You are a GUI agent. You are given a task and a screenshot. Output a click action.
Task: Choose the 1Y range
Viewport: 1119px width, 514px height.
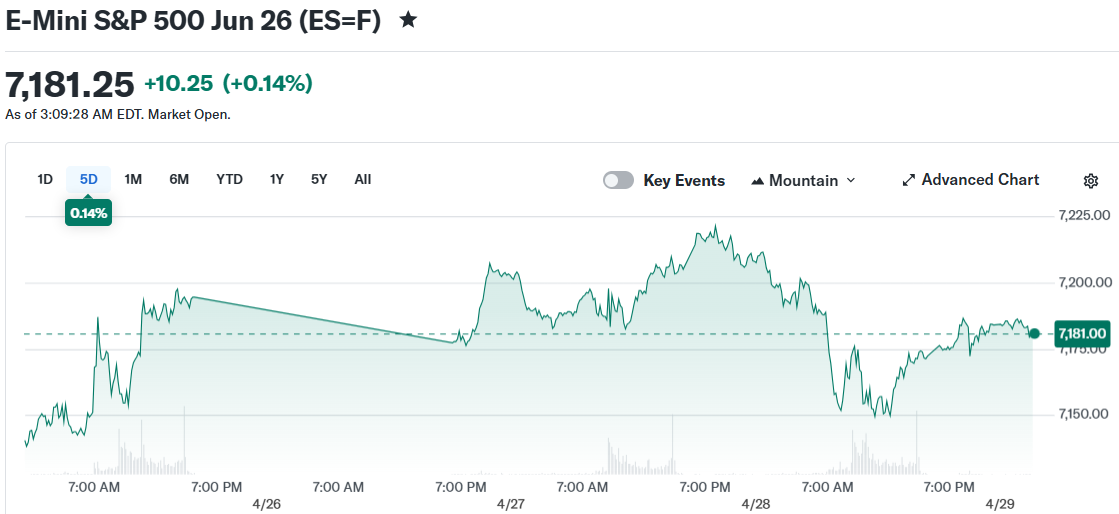[277, 179]
